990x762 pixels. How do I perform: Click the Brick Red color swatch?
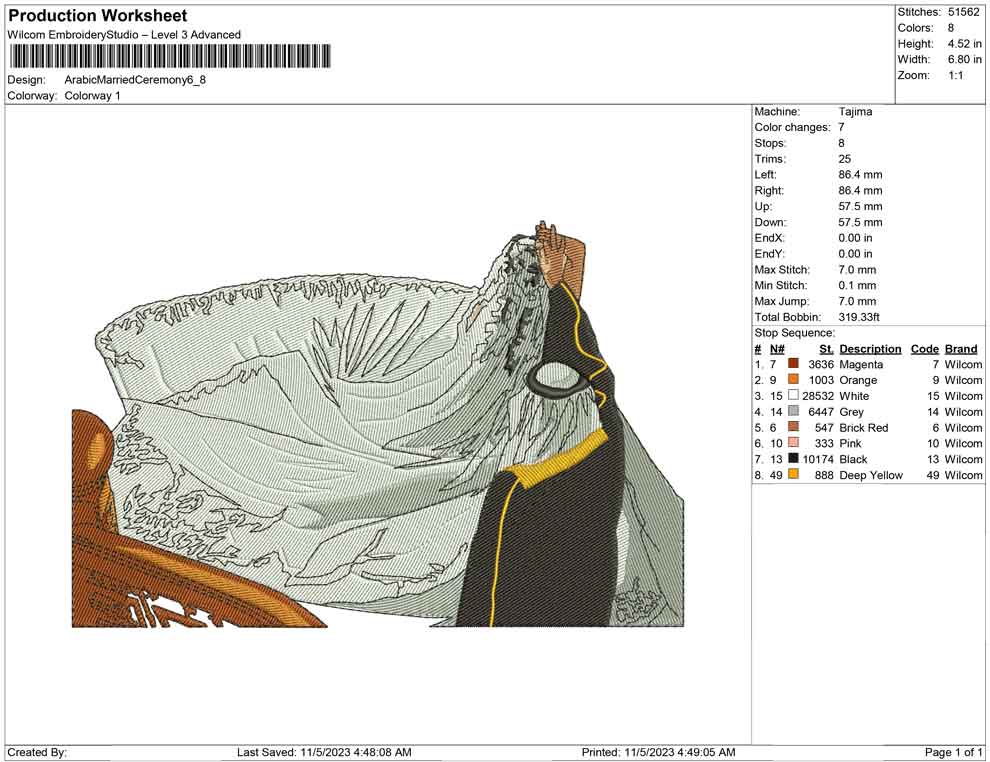tap(793, 427)
